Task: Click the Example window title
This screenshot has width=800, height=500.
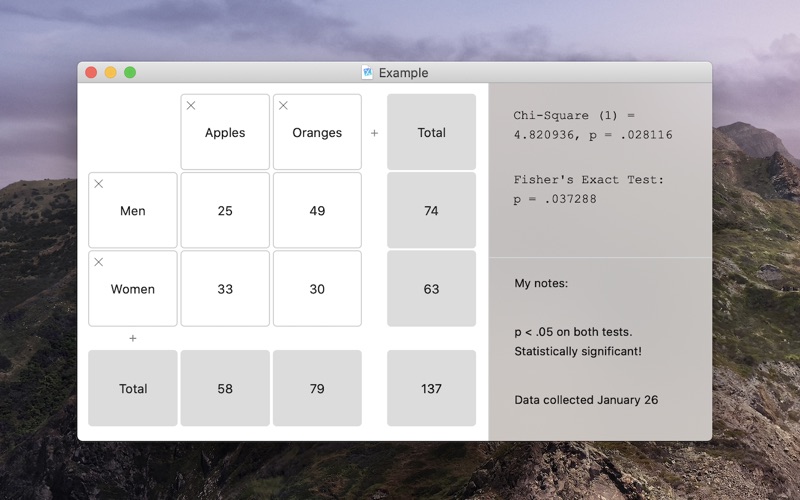Action: point(403,73)
